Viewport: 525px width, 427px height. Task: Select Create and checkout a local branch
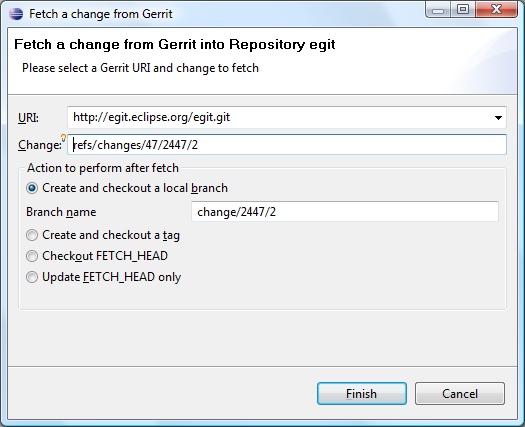click(x=32, y=188)
